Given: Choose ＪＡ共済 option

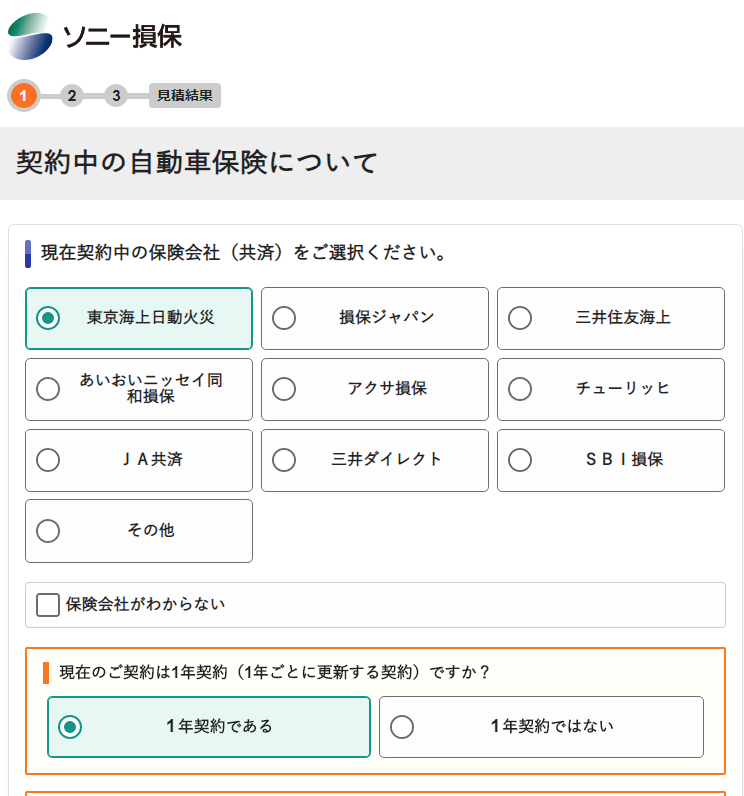Looking at the screenshot, I should tap(139, 460).
